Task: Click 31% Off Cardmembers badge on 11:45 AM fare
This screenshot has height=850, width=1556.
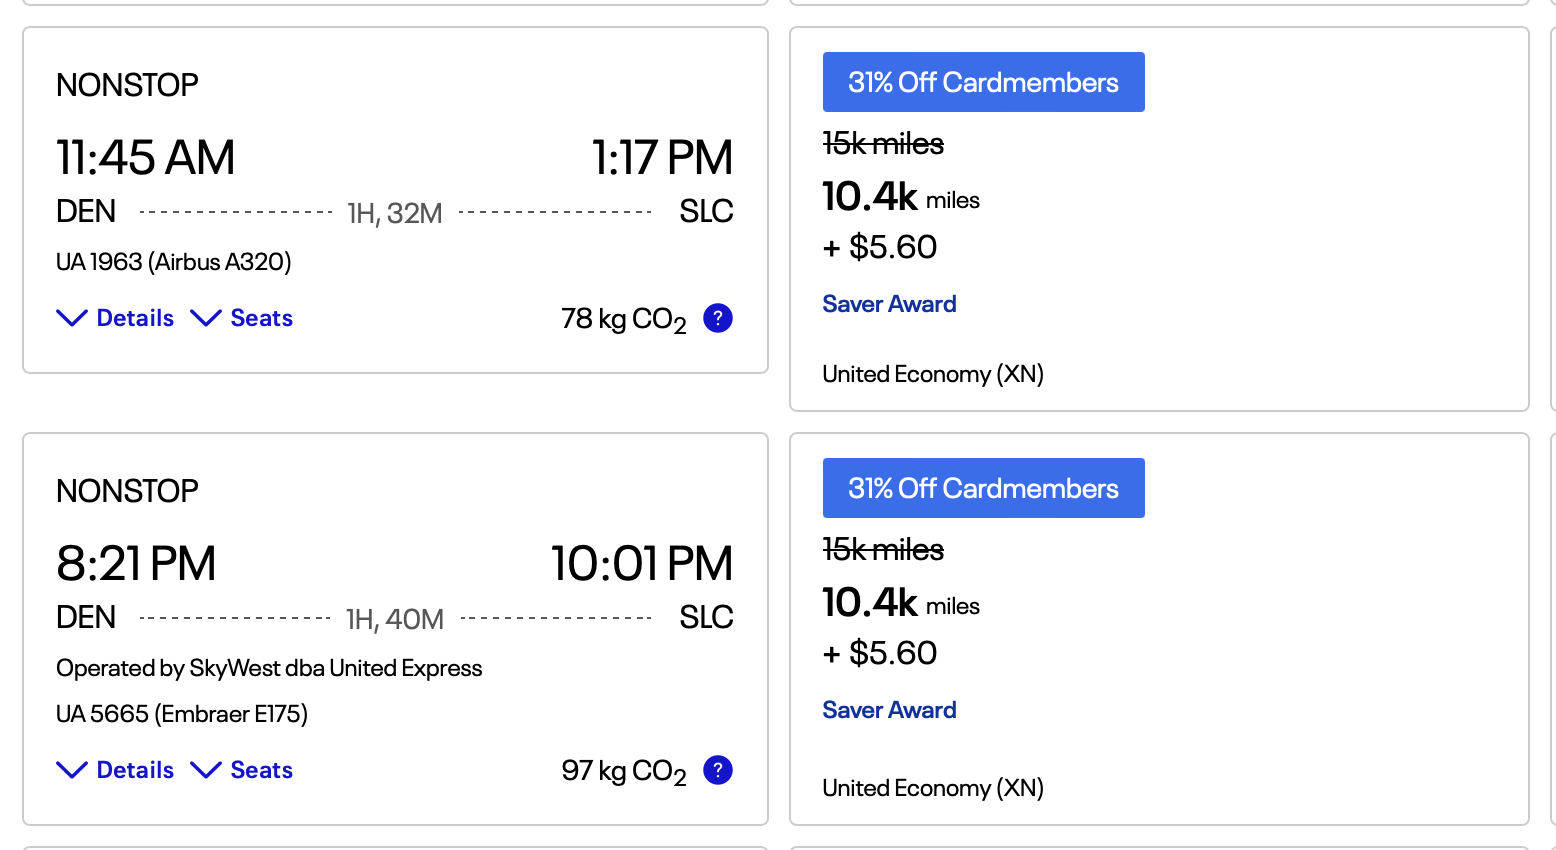Action: pos(983,82)
